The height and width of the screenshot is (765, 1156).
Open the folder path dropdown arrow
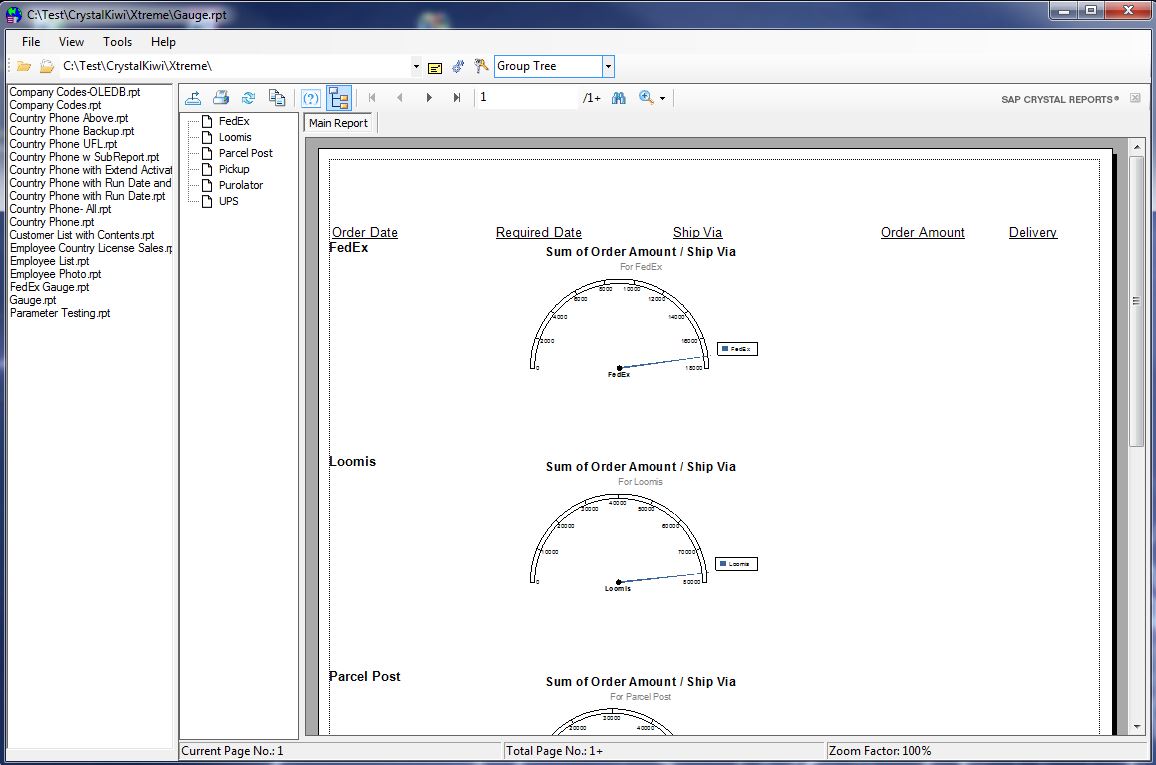click(417, 66)
